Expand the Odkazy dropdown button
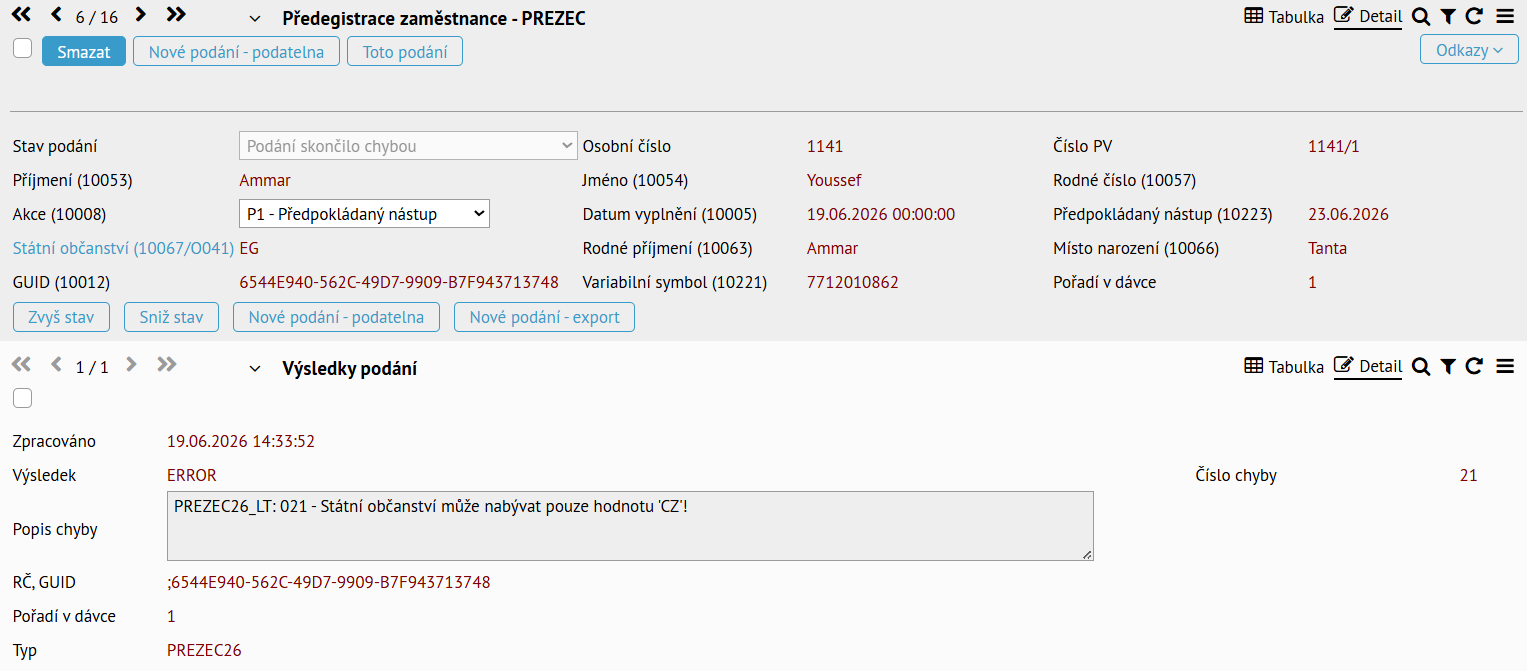Viewport: 1527px width, 671px height. coord(1469,50)
